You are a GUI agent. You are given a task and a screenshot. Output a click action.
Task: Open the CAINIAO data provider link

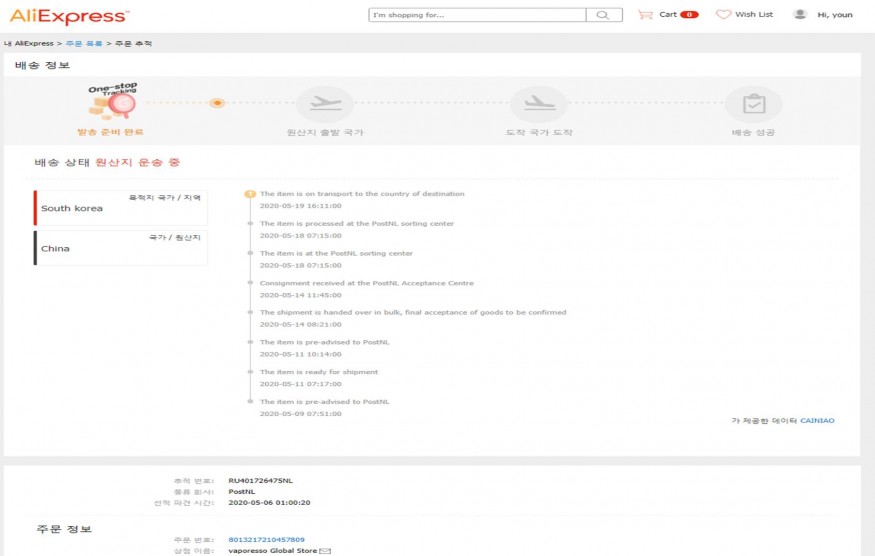(816, 421)
